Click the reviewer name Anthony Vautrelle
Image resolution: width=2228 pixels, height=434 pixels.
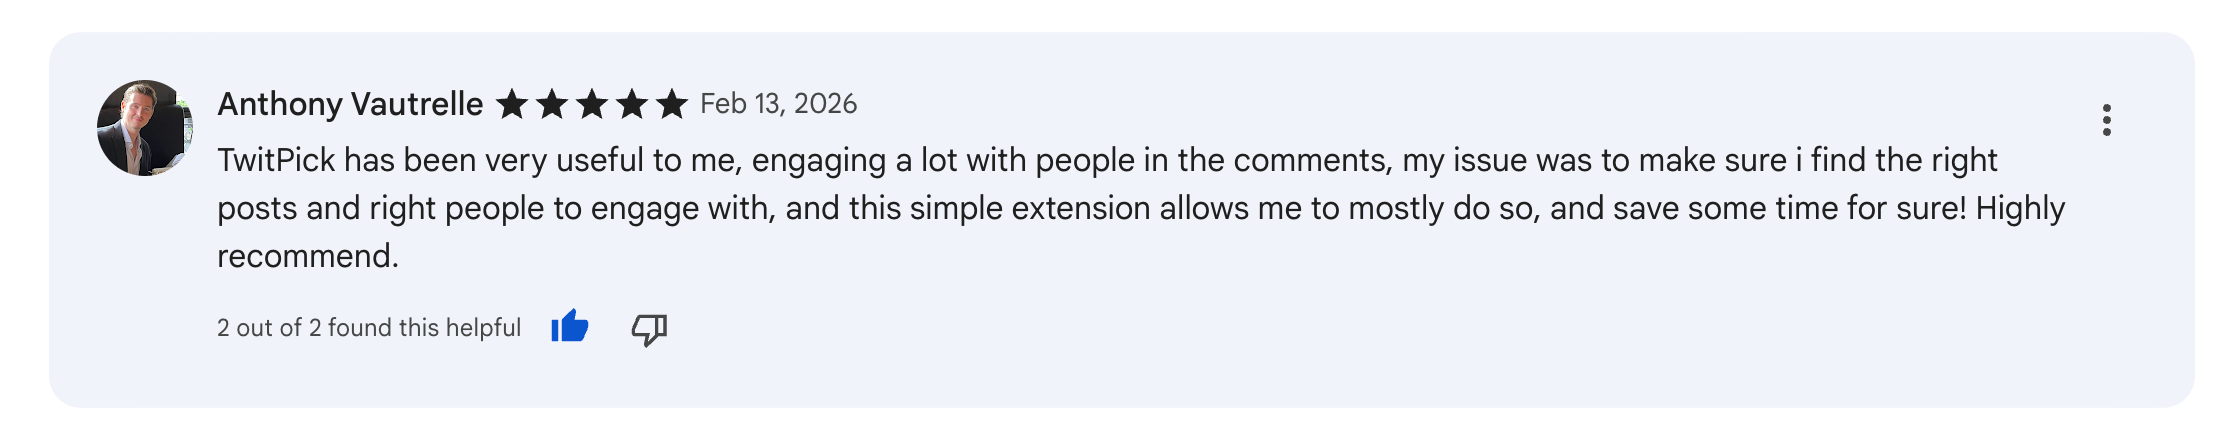[350, 104]
